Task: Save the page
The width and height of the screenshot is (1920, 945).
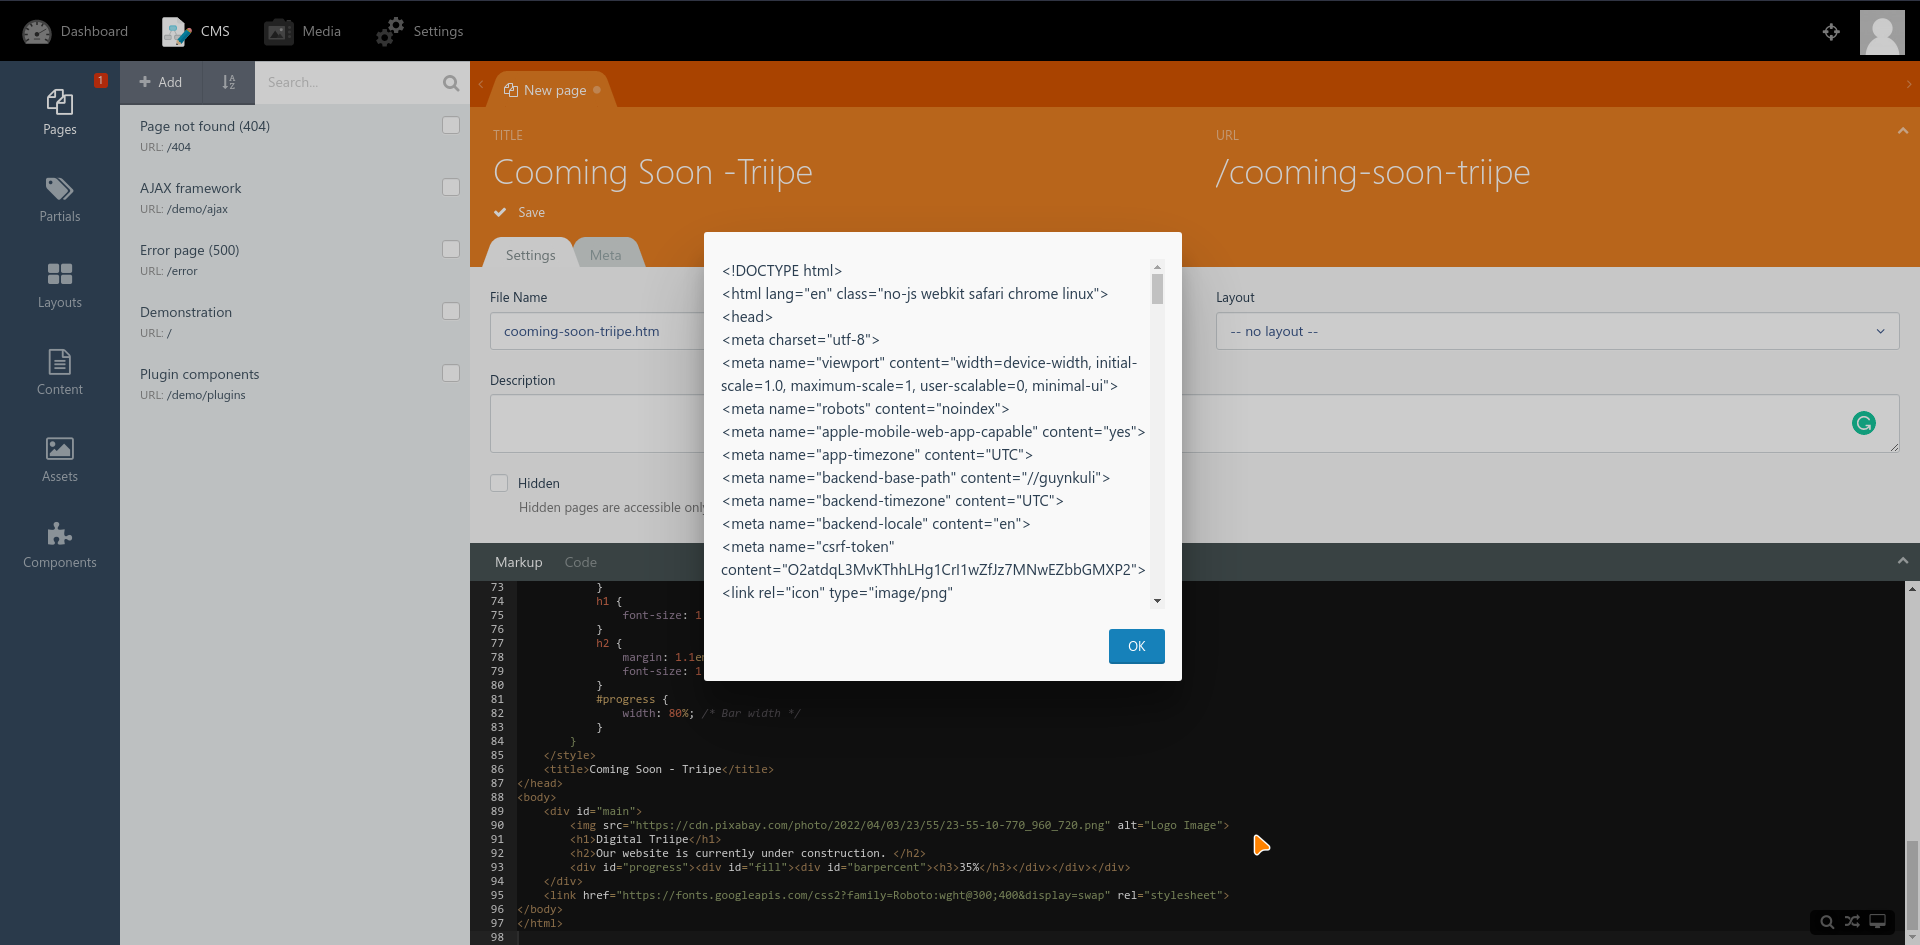Action: point(519,212)
